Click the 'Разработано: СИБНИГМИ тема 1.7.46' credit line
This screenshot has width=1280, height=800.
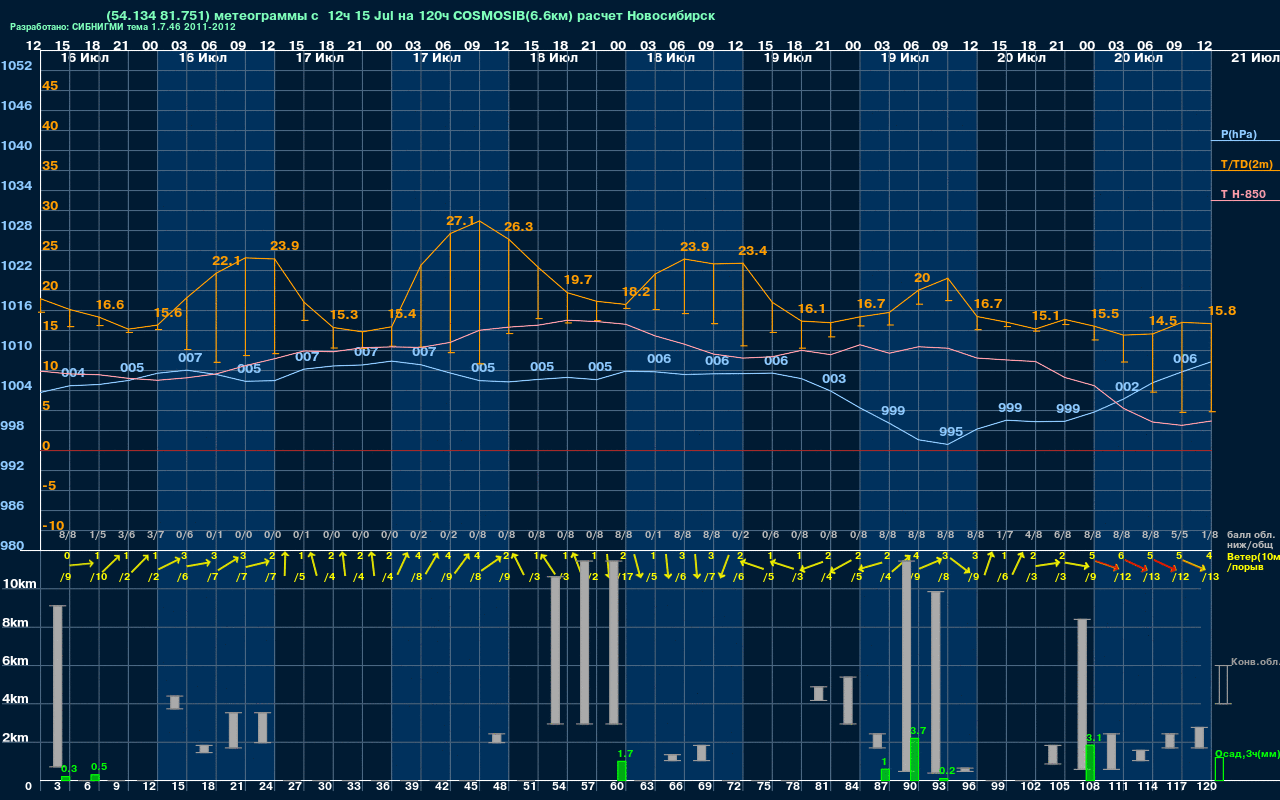pyautogui.click(x=123, y=27)
